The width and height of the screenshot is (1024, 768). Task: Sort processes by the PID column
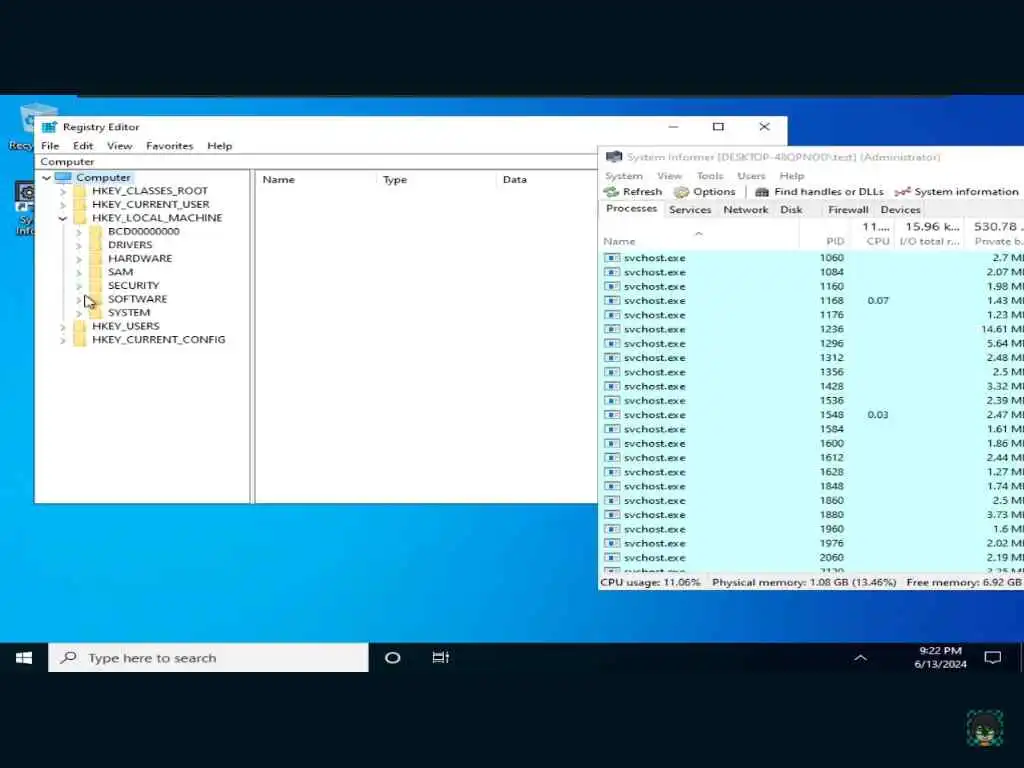(825, 241)
